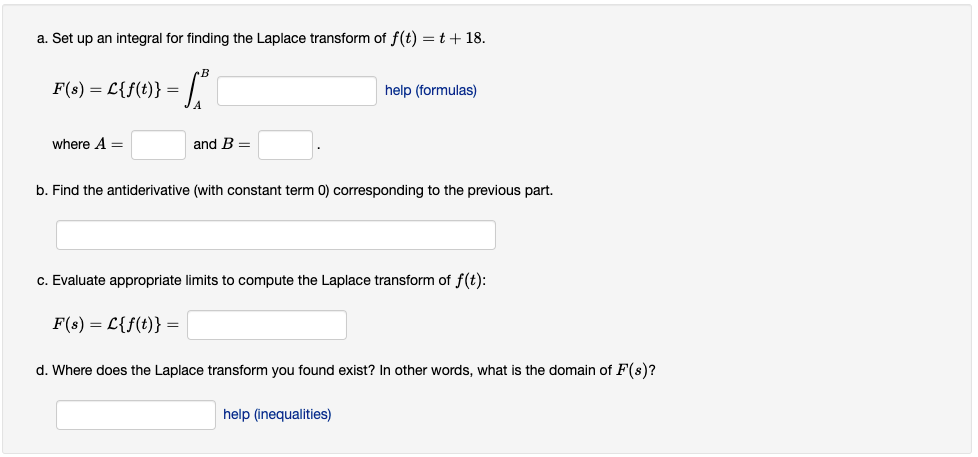Screen dimensions: 978x457
Task: Click the "F(s) = L{f(t)} =" expression in part a
Action: [x=115, y=91]
